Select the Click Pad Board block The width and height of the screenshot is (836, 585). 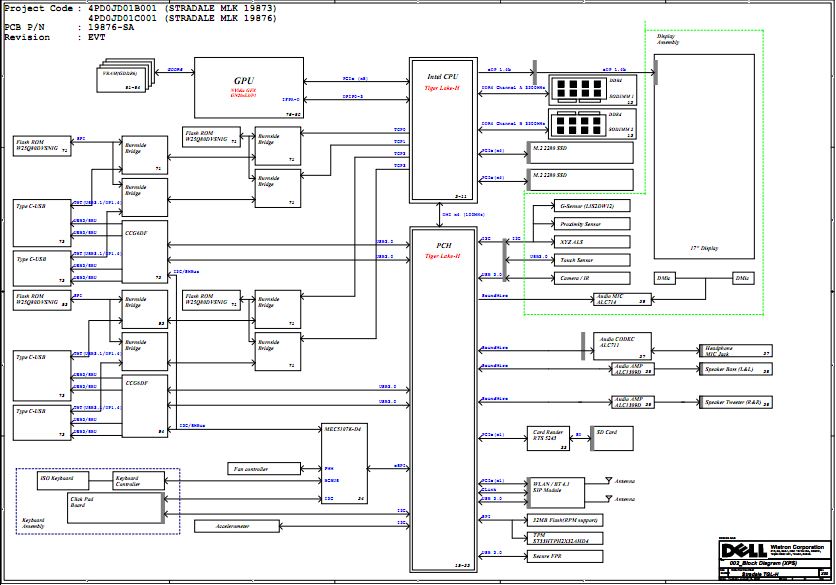coord(115,508)
